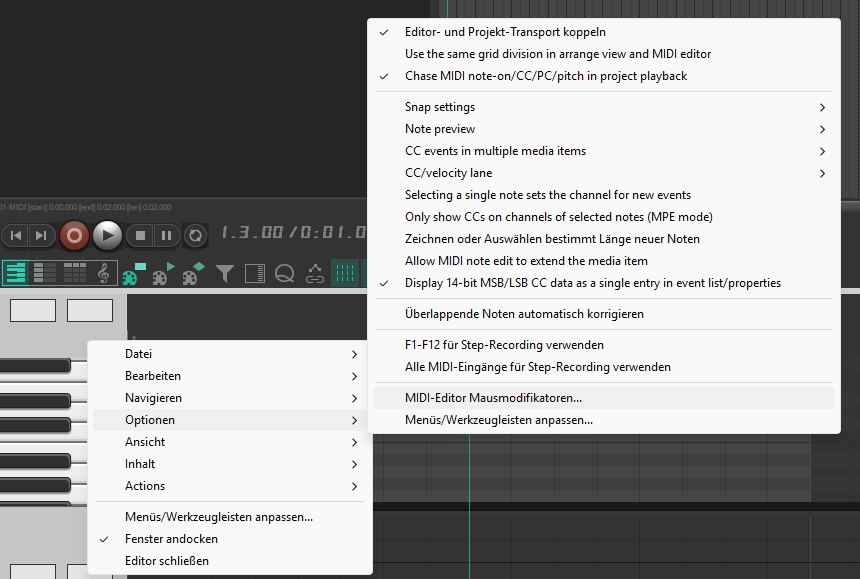Toggle the repeat loop button
860x579 pixels.
[196, 236]
